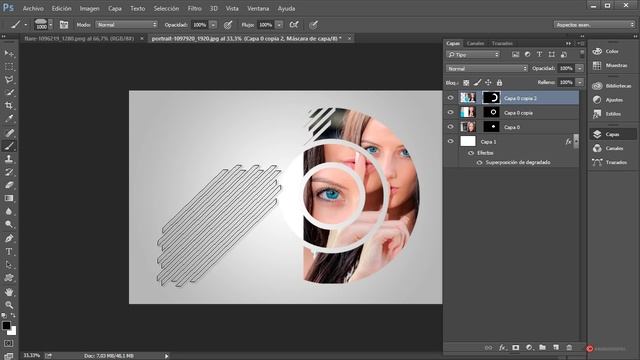Select layer mask thumbnail of Capa 0 copia
Screen dimensions: 640x360
click(x=491, y=112)
